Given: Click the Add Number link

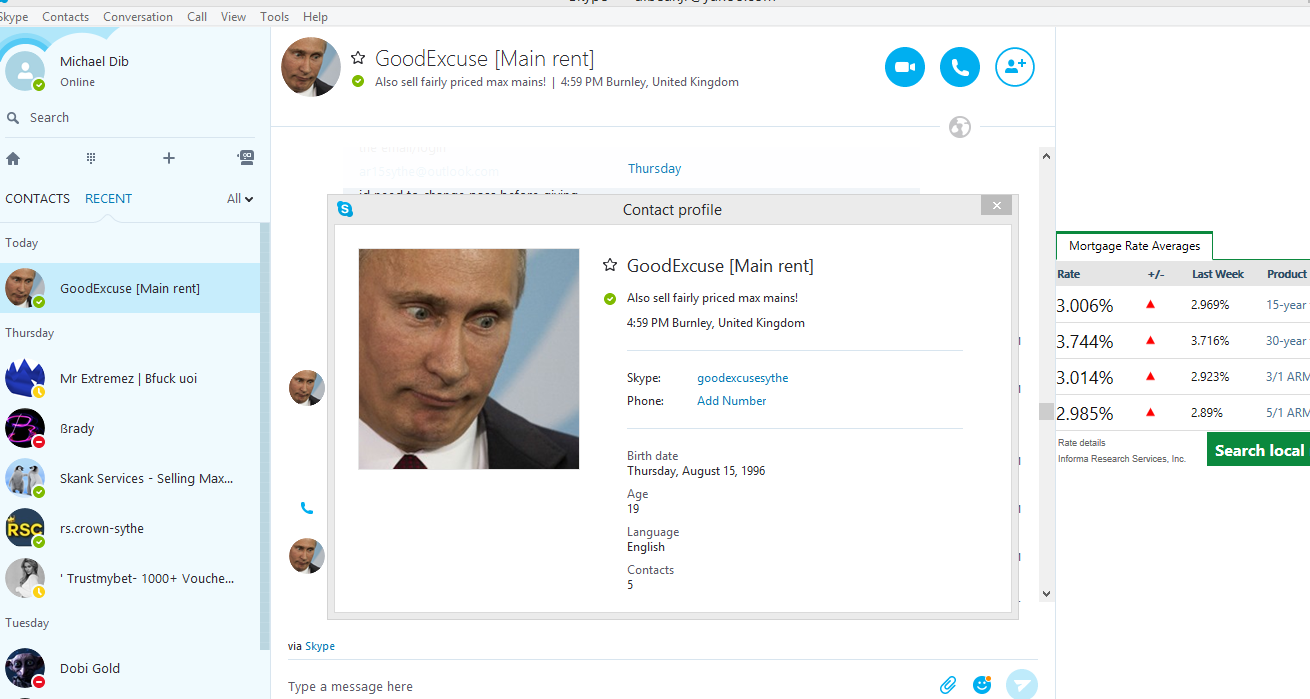Looking at the screenshot, I should [x=732, y=401].
